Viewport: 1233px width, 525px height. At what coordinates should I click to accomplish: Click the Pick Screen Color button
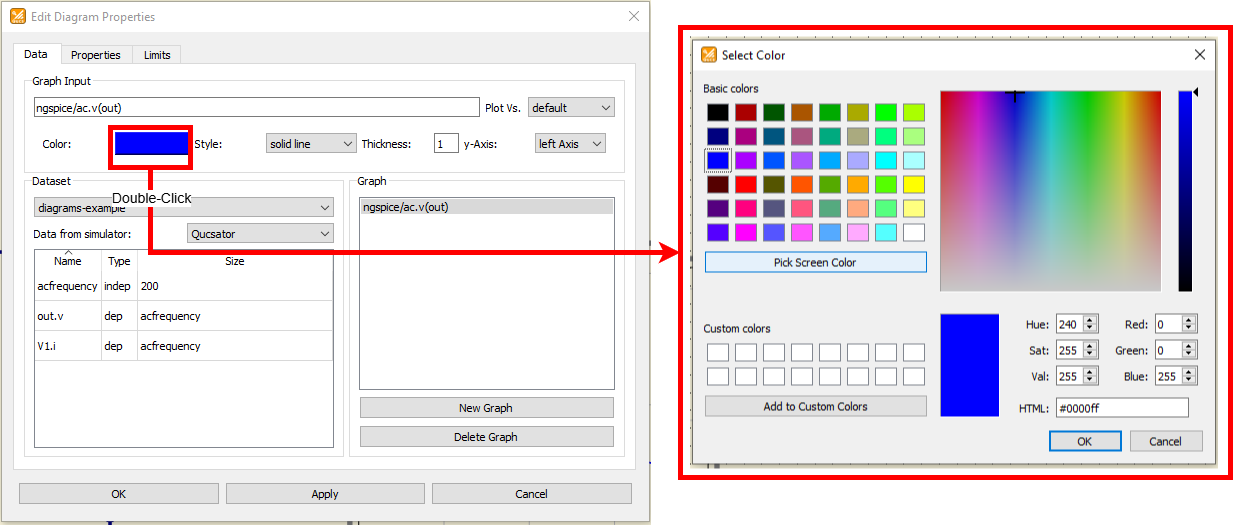(816, 262)
